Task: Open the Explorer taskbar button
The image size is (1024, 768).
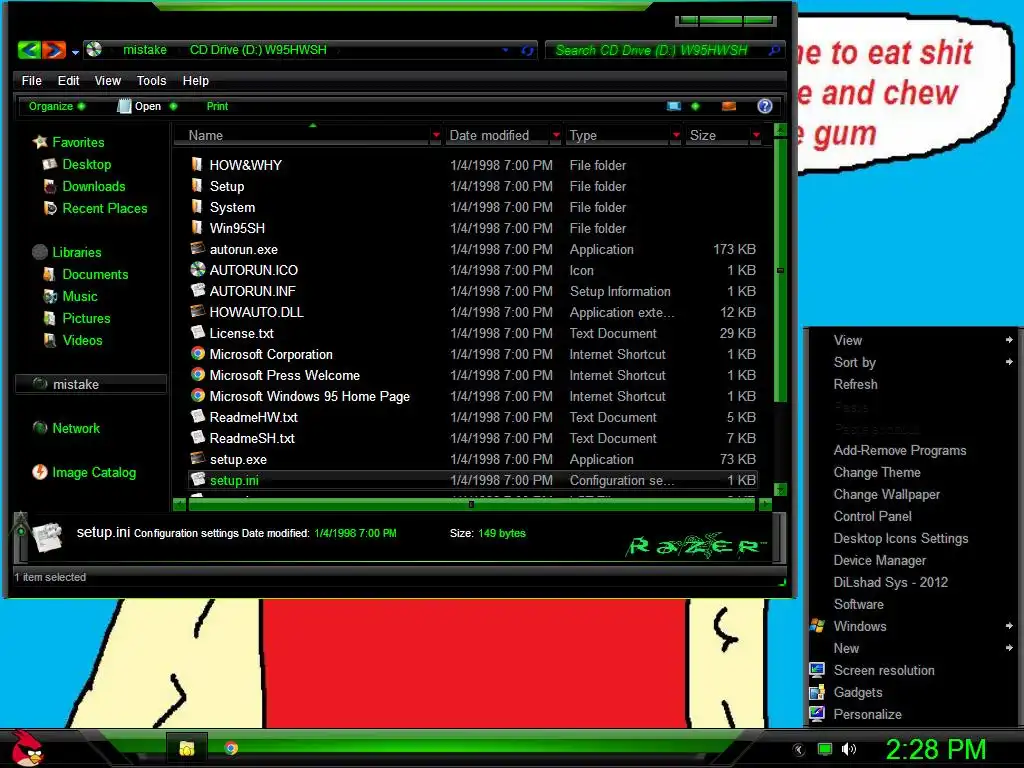Action: pos(187,748)
